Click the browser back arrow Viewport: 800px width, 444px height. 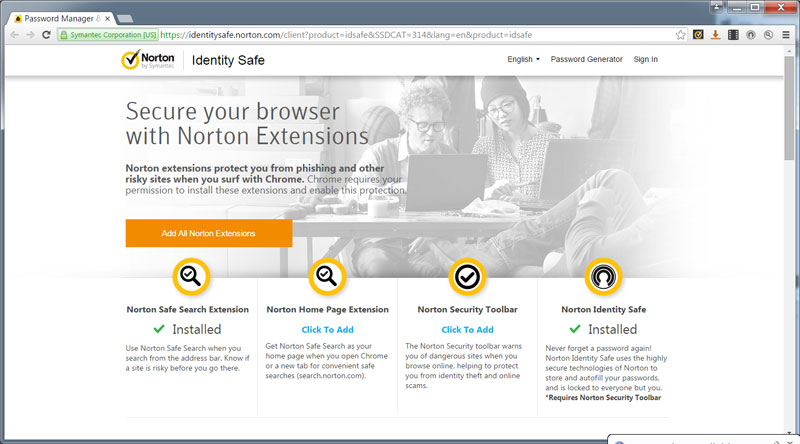coord(14,35)
